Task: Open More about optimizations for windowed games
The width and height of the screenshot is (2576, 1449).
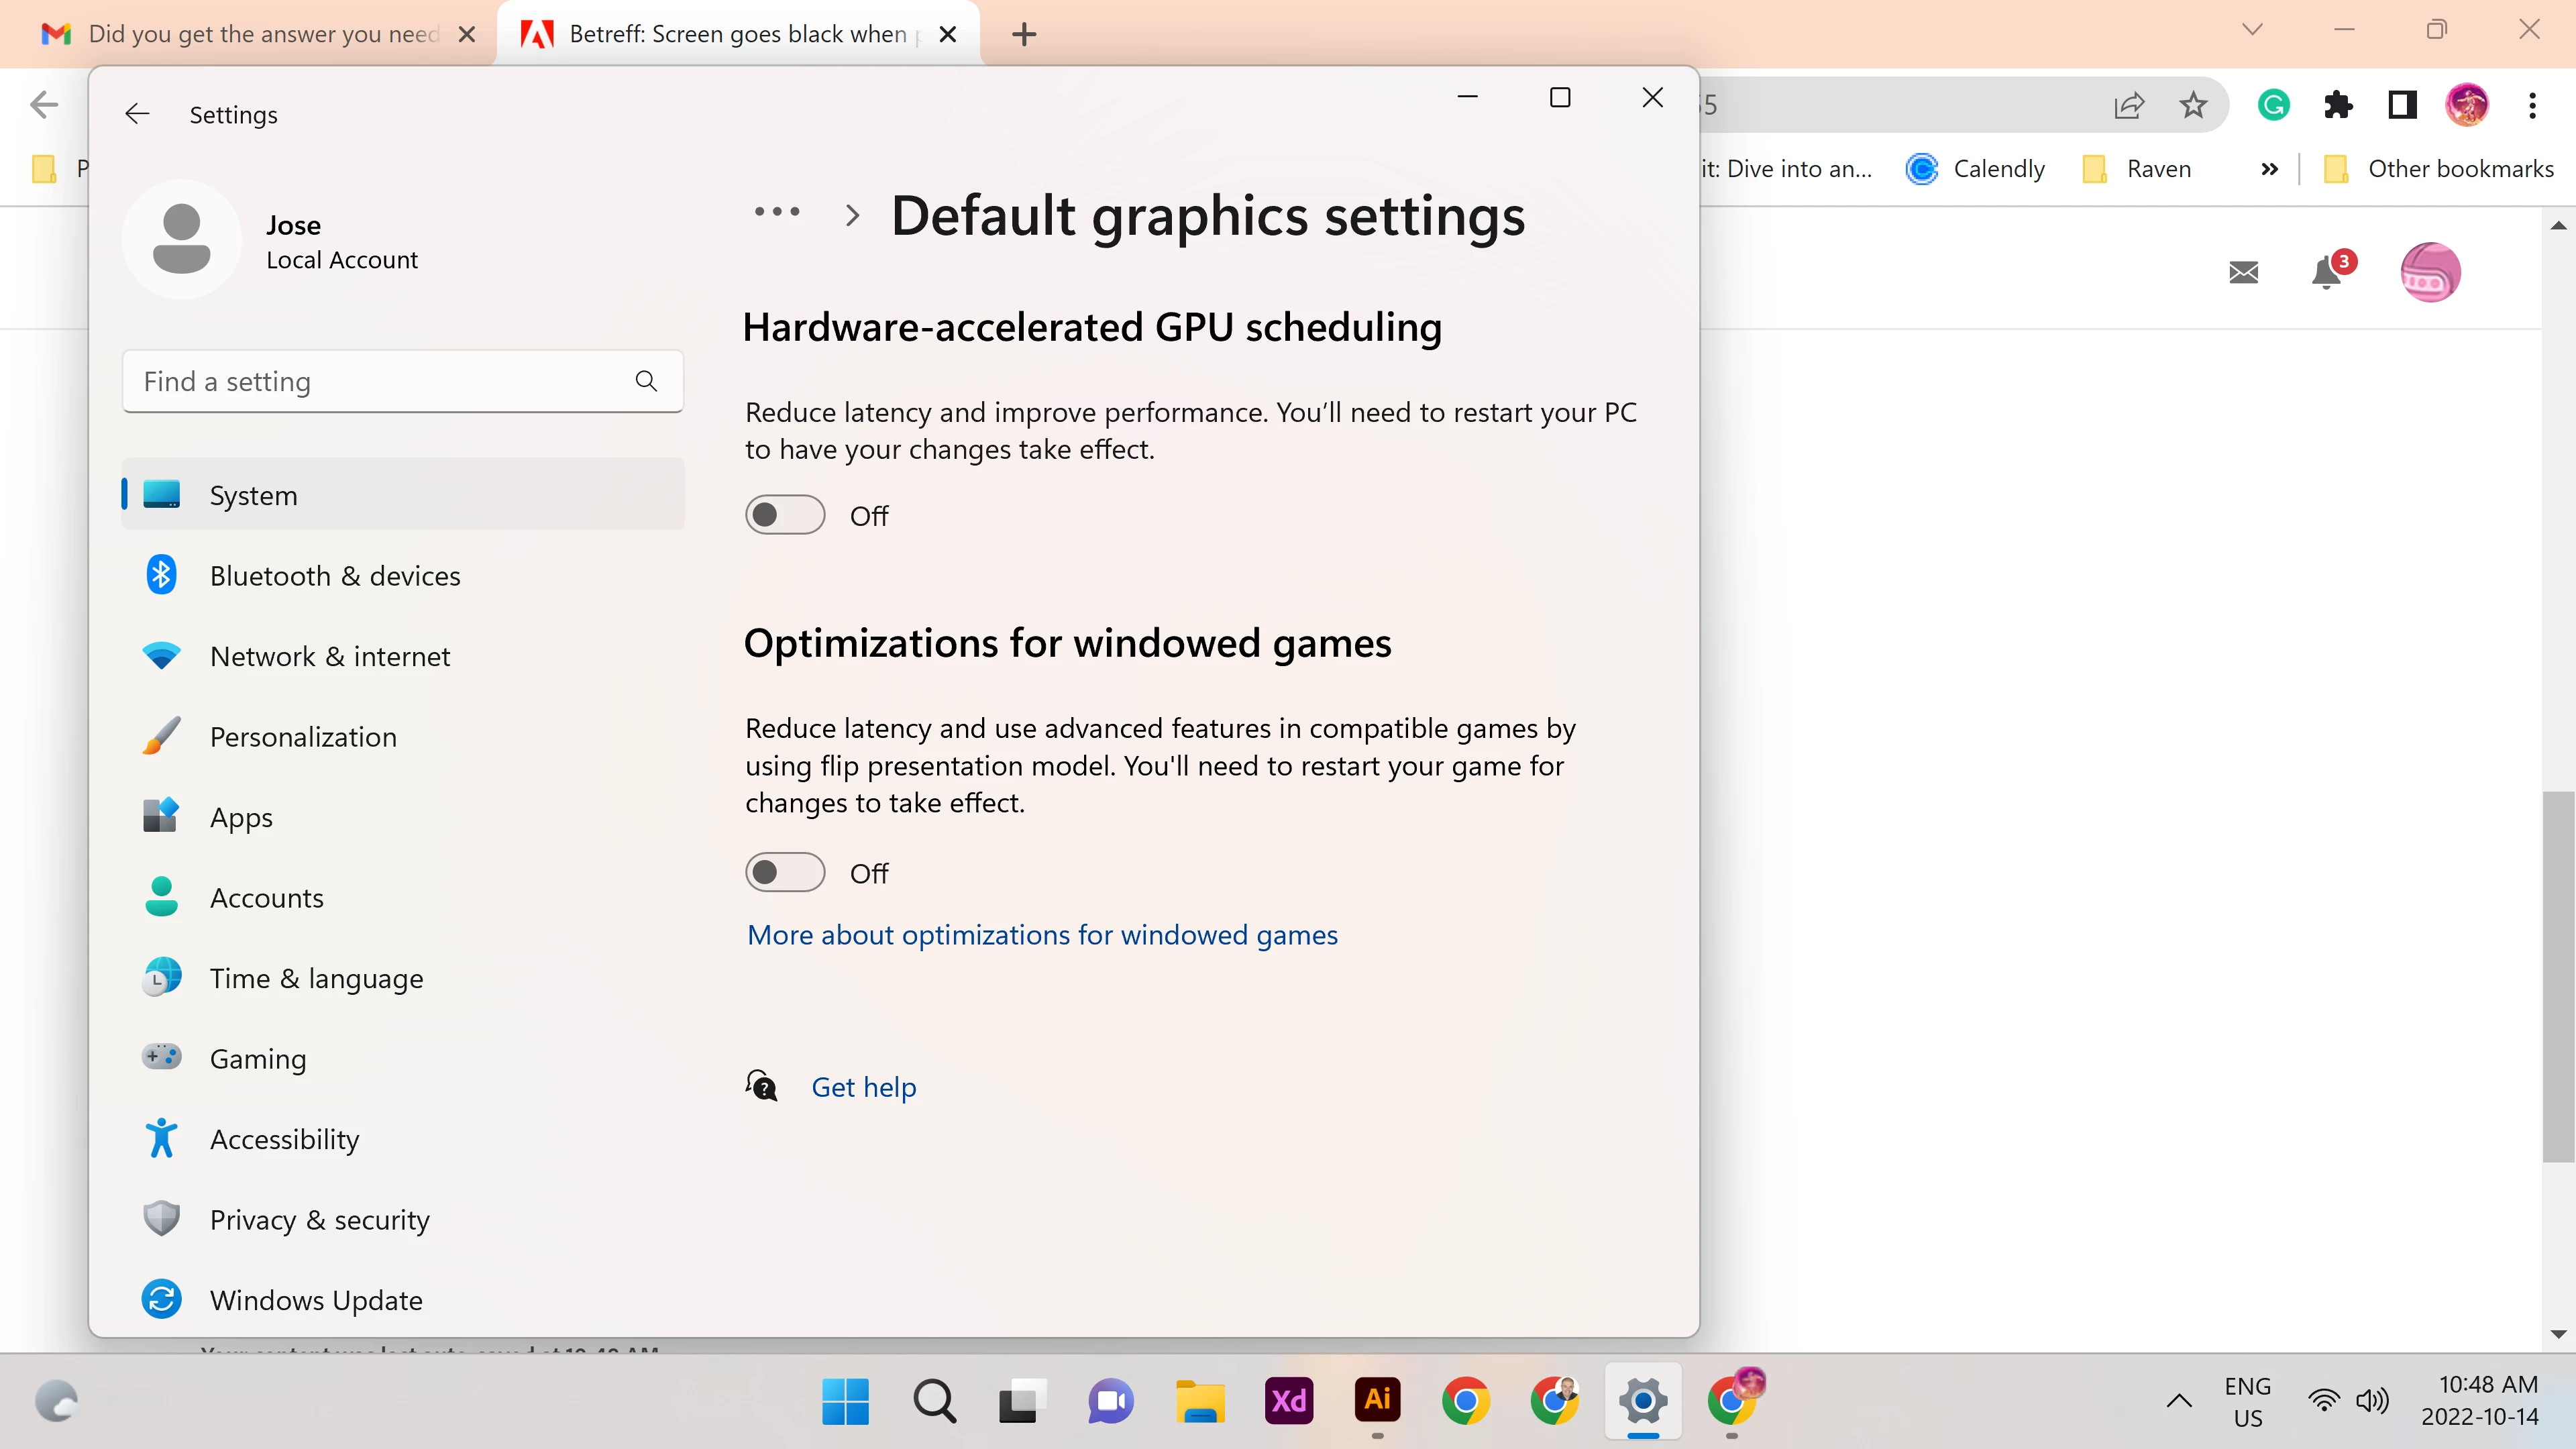Action: pyautogui.click(x=1042, y=935)
